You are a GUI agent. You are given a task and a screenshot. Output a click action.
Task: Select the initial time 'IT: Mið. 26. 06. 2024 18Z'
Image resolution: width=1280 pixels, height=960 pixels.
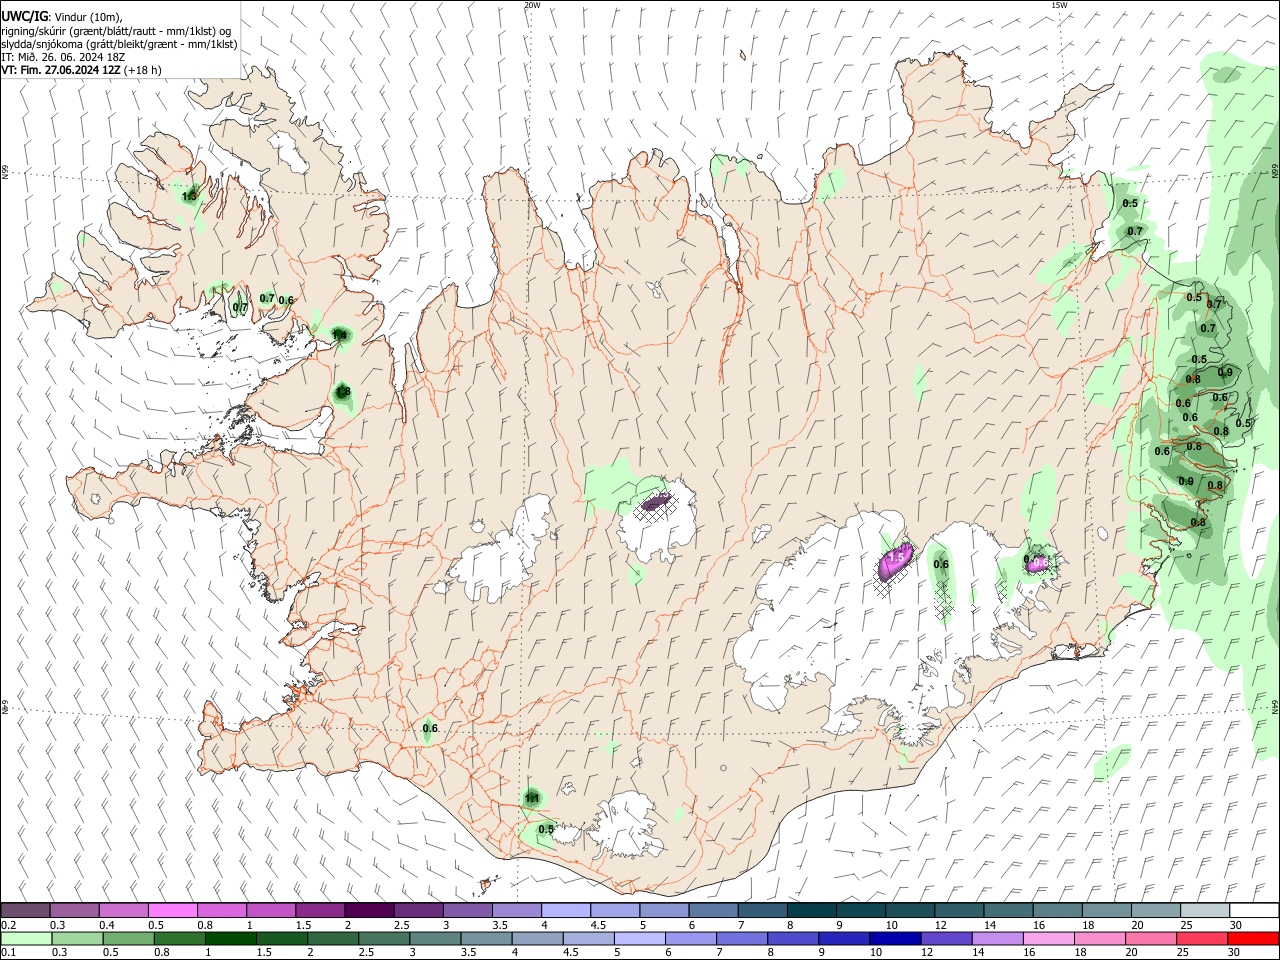[x=63, y=57]
